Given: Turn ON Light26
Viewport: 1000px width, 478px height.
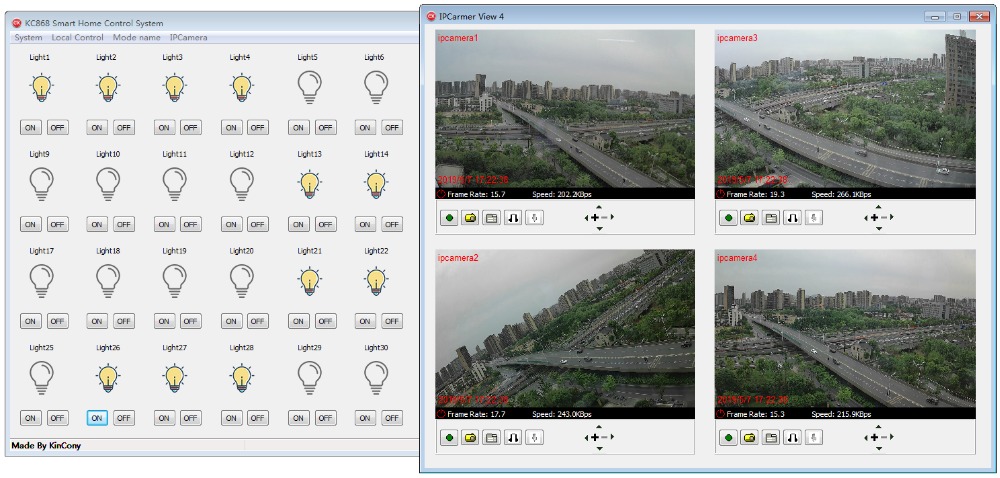Looking at the screenshot, I should pyautogui.click(x=97, y=418).
